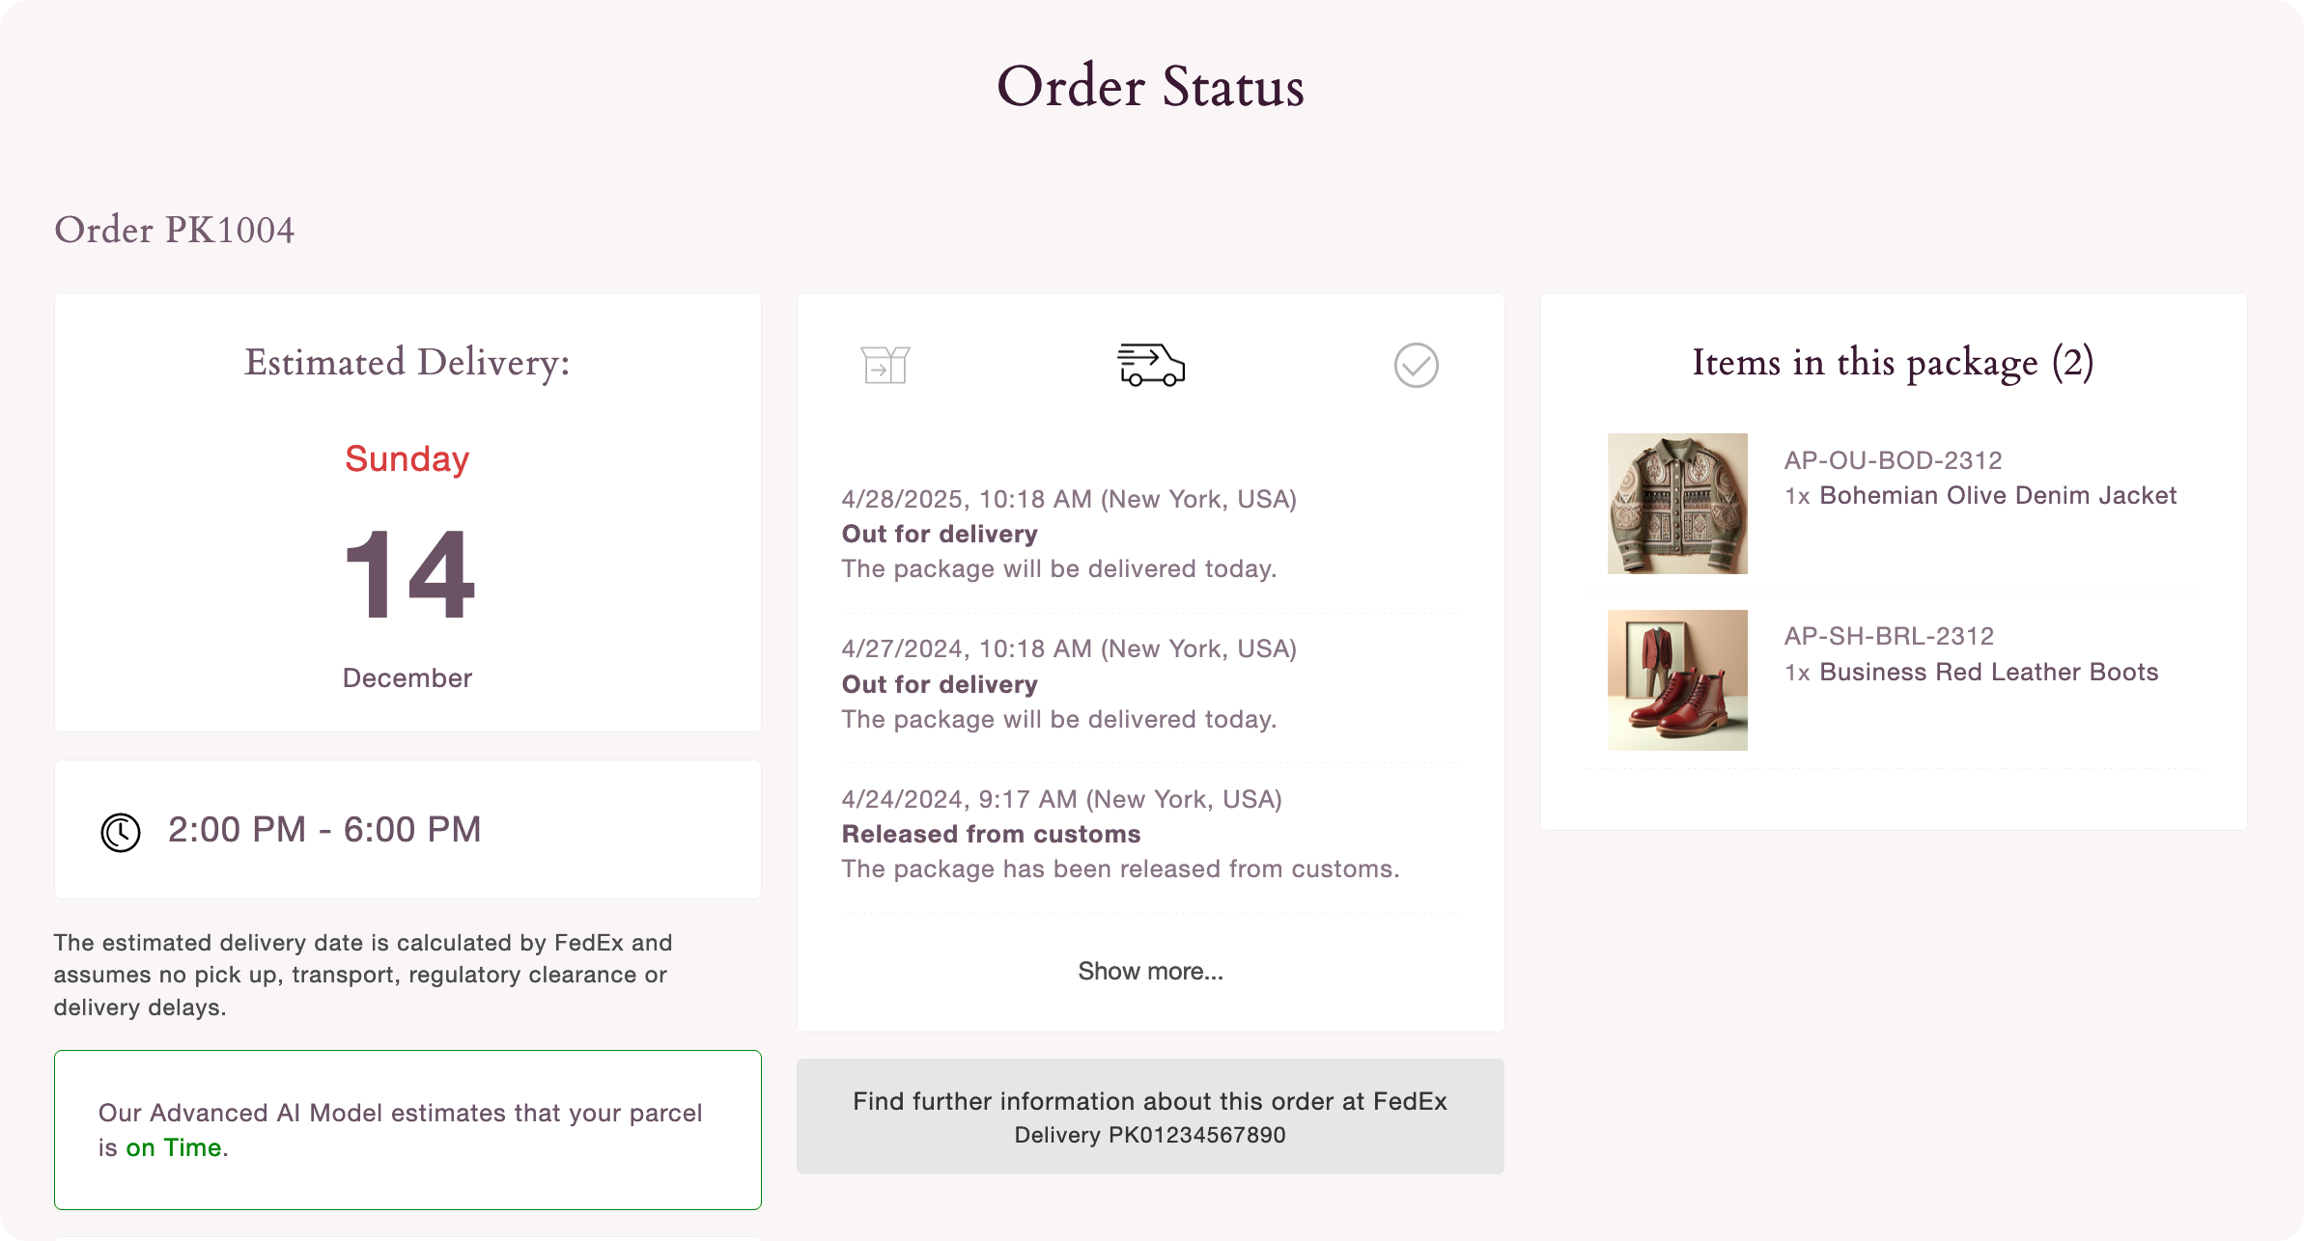Image resolution: width=2304 pixels, height=1241 pixels.
Task: Select the Released from customs event
Action: pyautogui.click(x=991, y=833)
